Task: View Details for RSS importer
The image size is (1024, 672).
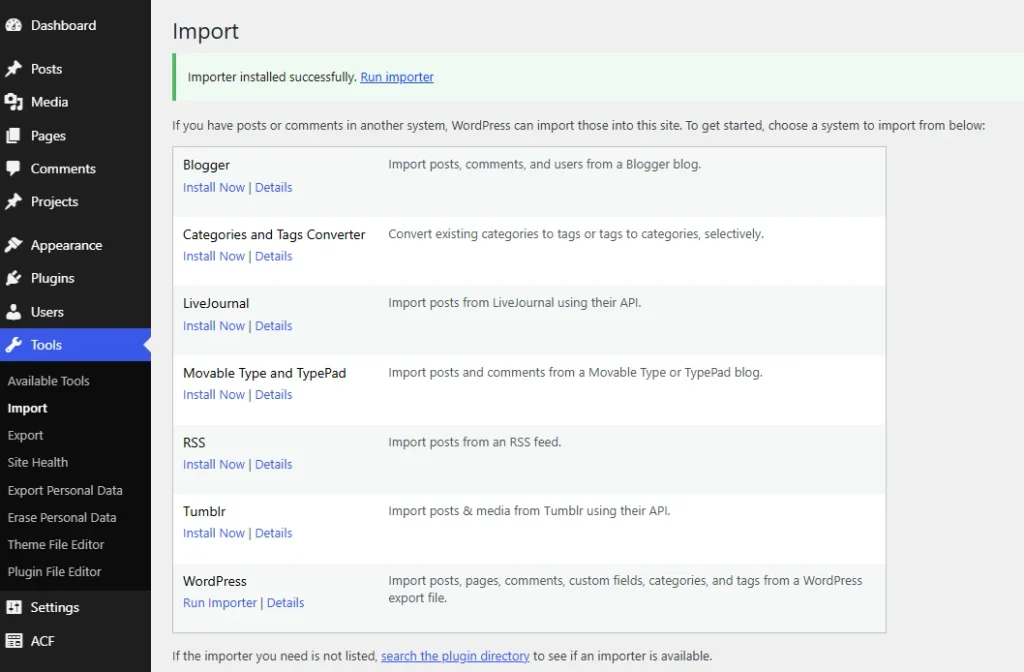Action: click(274, 464)
